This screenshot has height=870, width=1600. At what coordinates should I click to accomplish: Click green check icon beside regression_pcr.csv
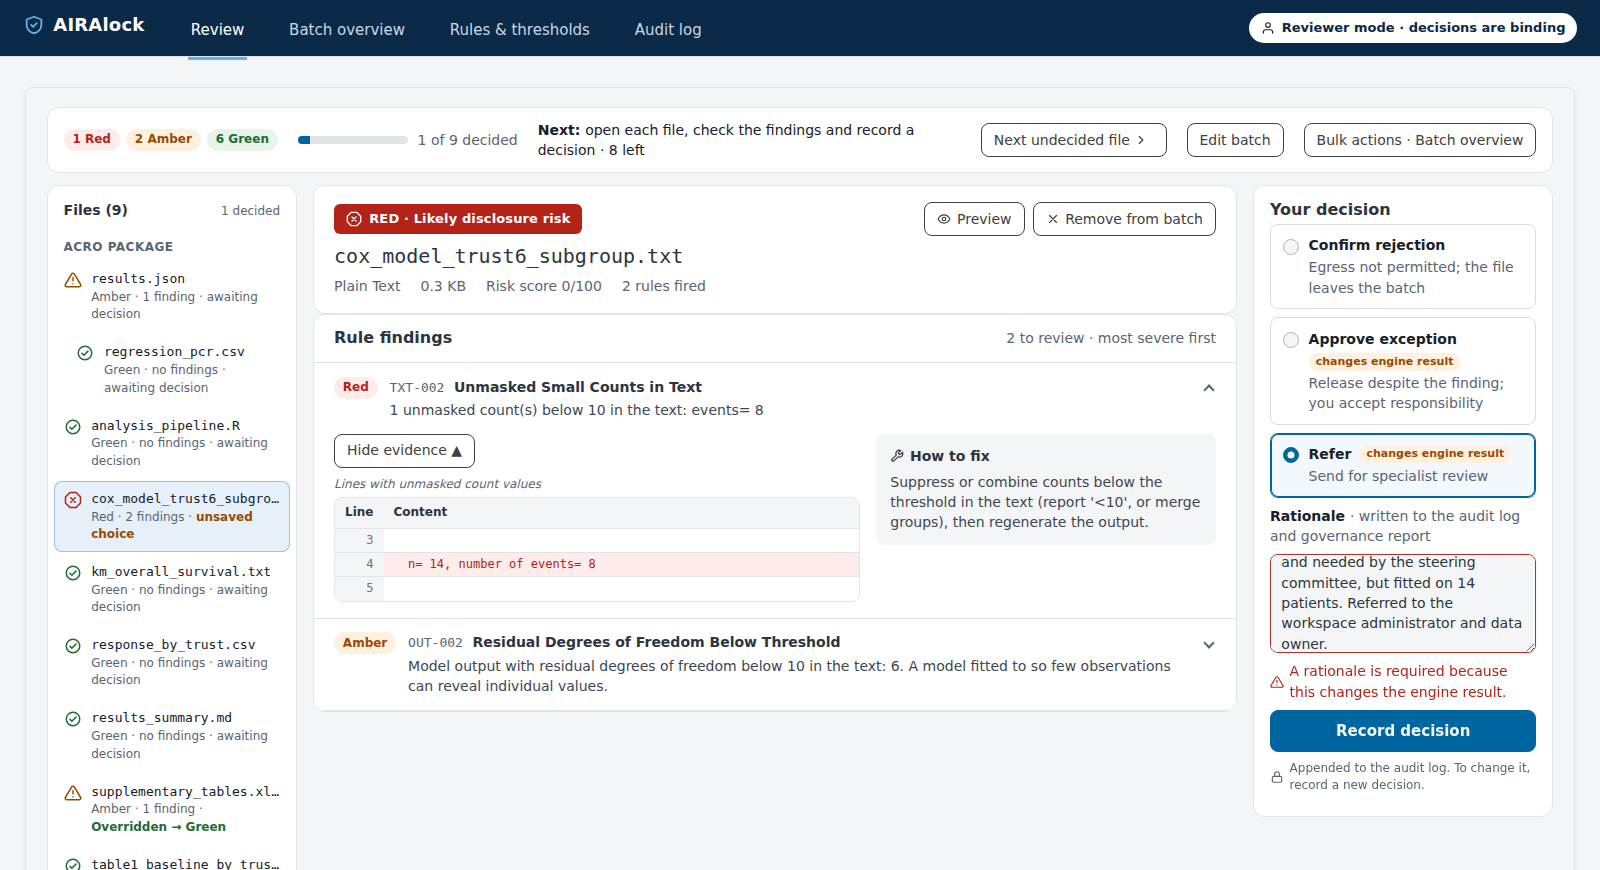(85, 353)
